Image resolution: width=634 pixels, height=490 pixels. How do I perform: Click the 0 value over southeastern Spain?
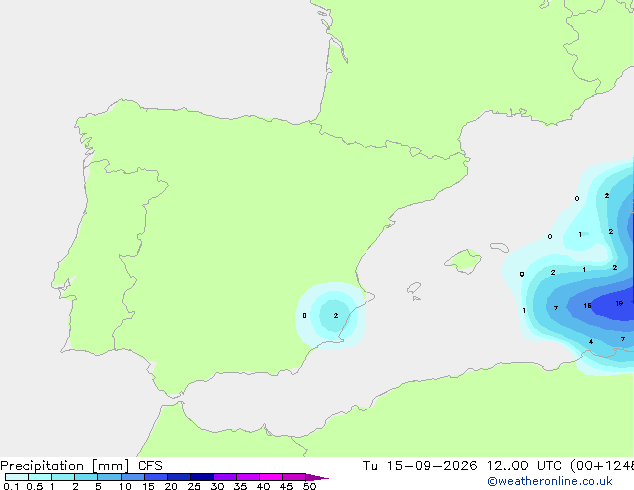click(304, 315)
